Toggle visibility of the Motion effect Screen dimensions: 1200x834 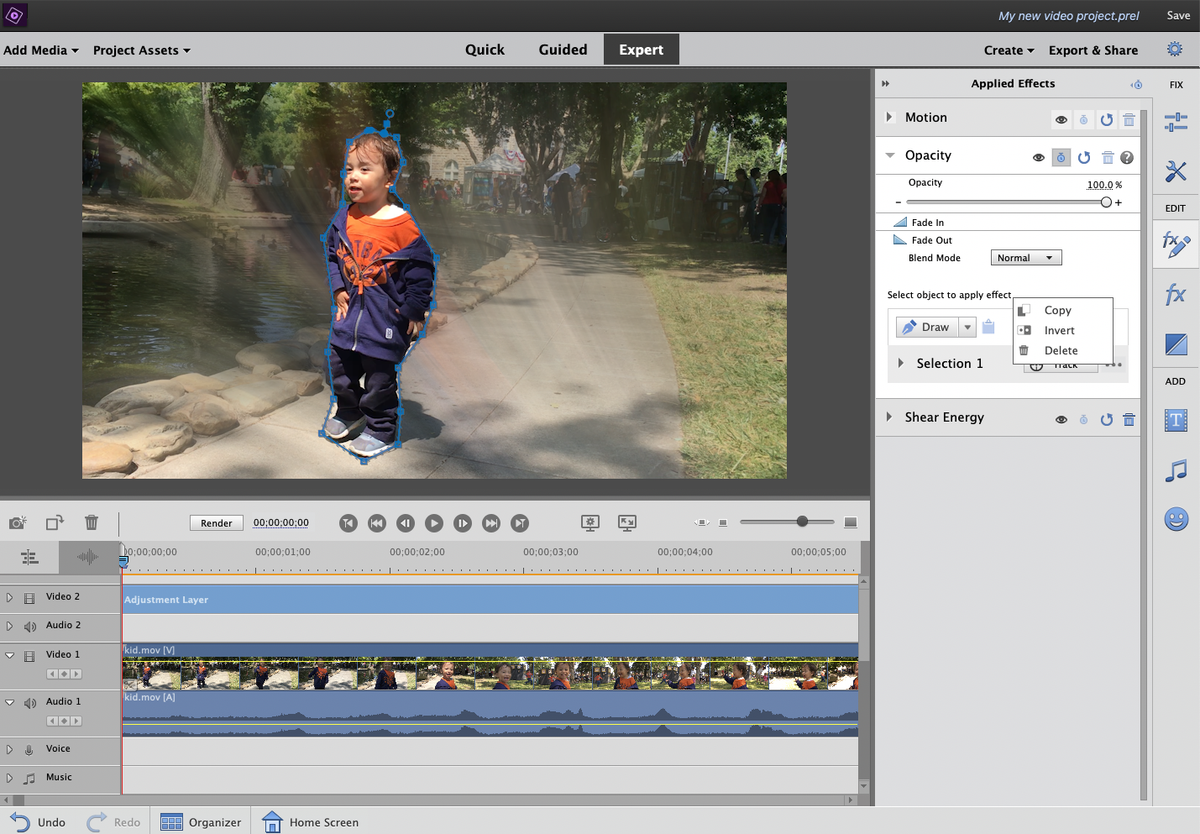[x=1061, y=119]
